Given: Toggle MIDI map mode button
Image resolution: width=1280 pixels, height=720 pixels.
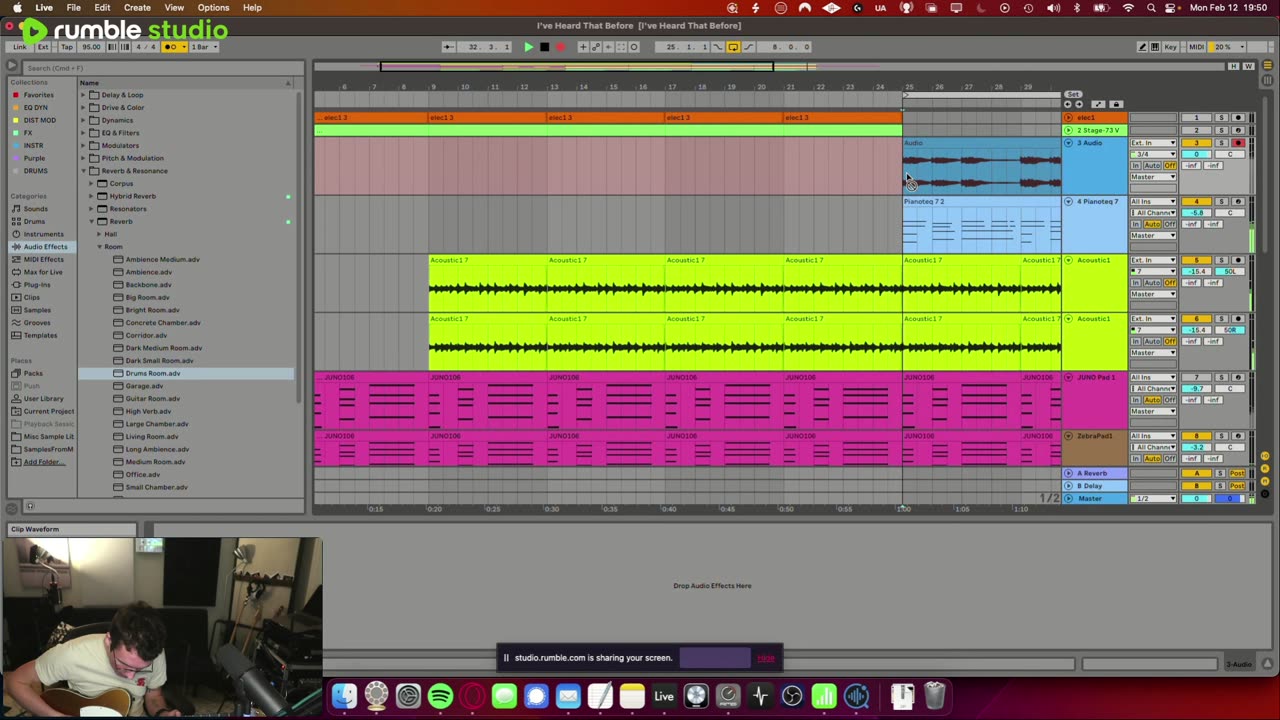Looking at the screenshot, I should pos(1197,47).
